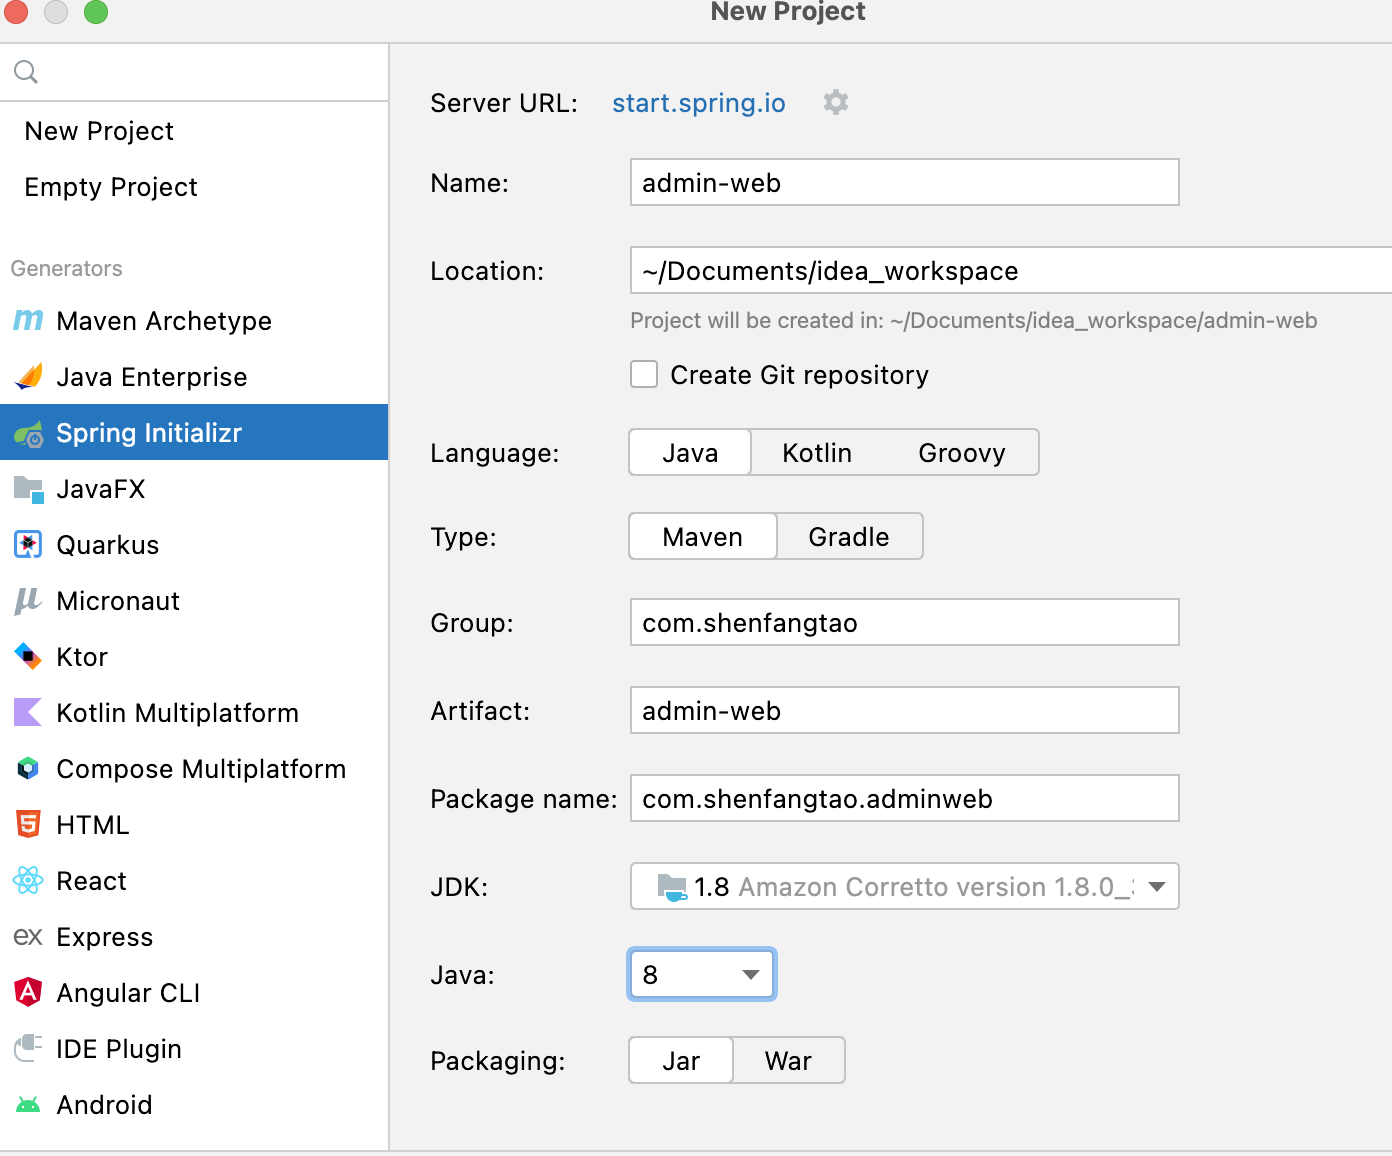
Task: Click the JDK folder icon in combo box
Action: pos(672,887)
